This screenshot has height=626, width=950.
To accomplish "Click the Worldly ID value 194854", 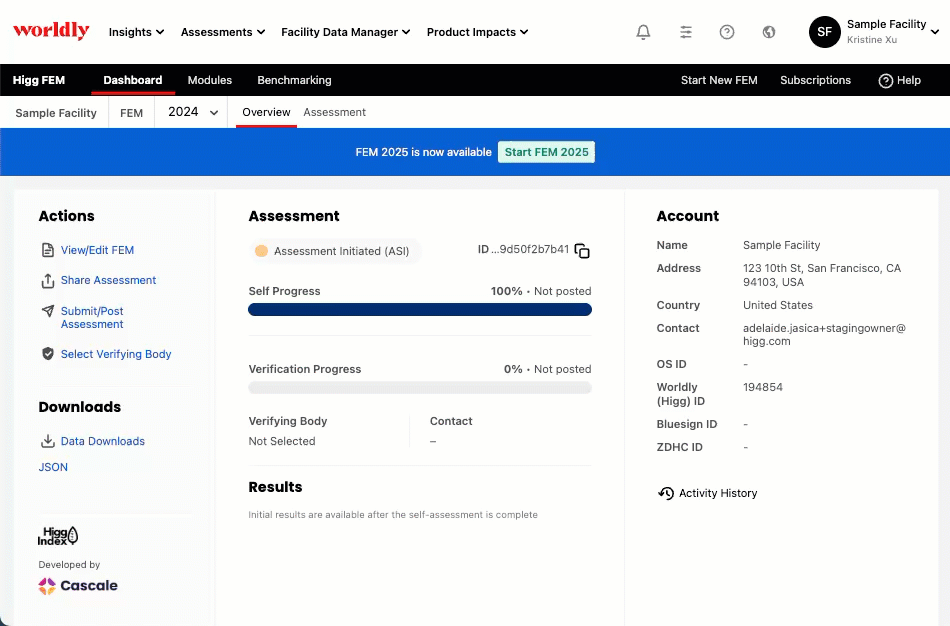I will coord(763,387).
